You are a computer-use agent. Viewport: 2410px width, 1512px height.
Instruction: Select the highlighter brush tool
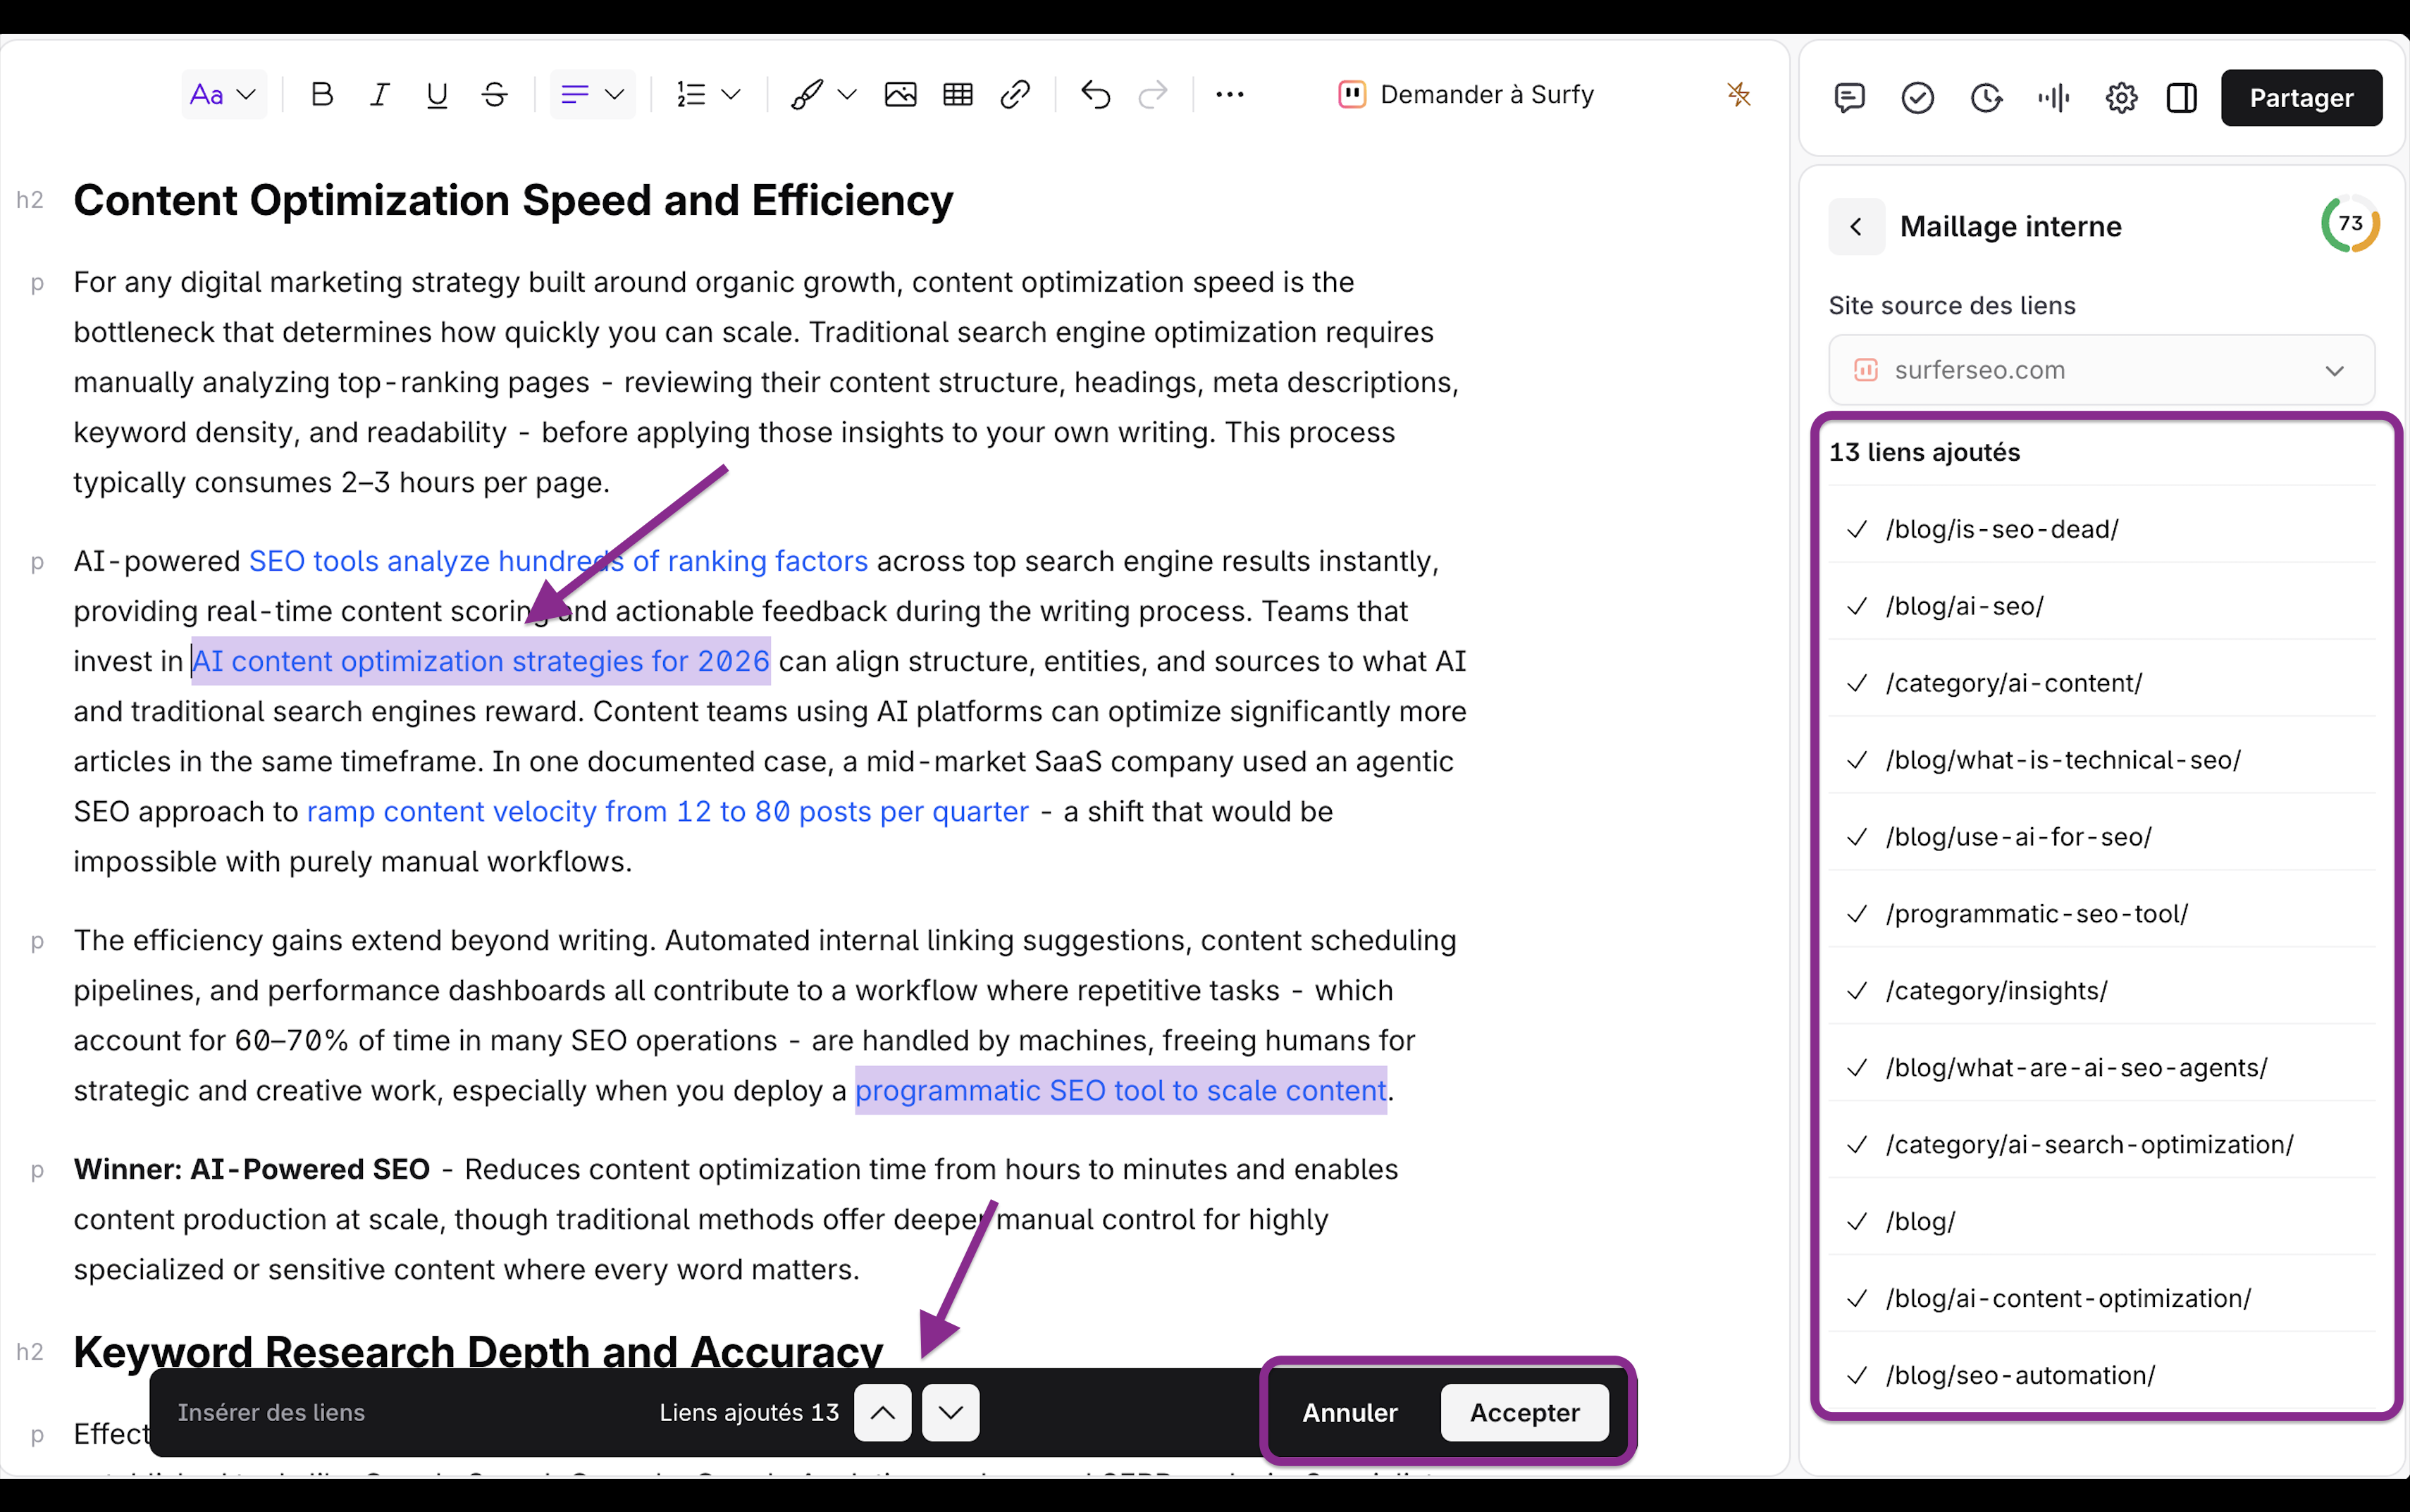pos(807,95)
